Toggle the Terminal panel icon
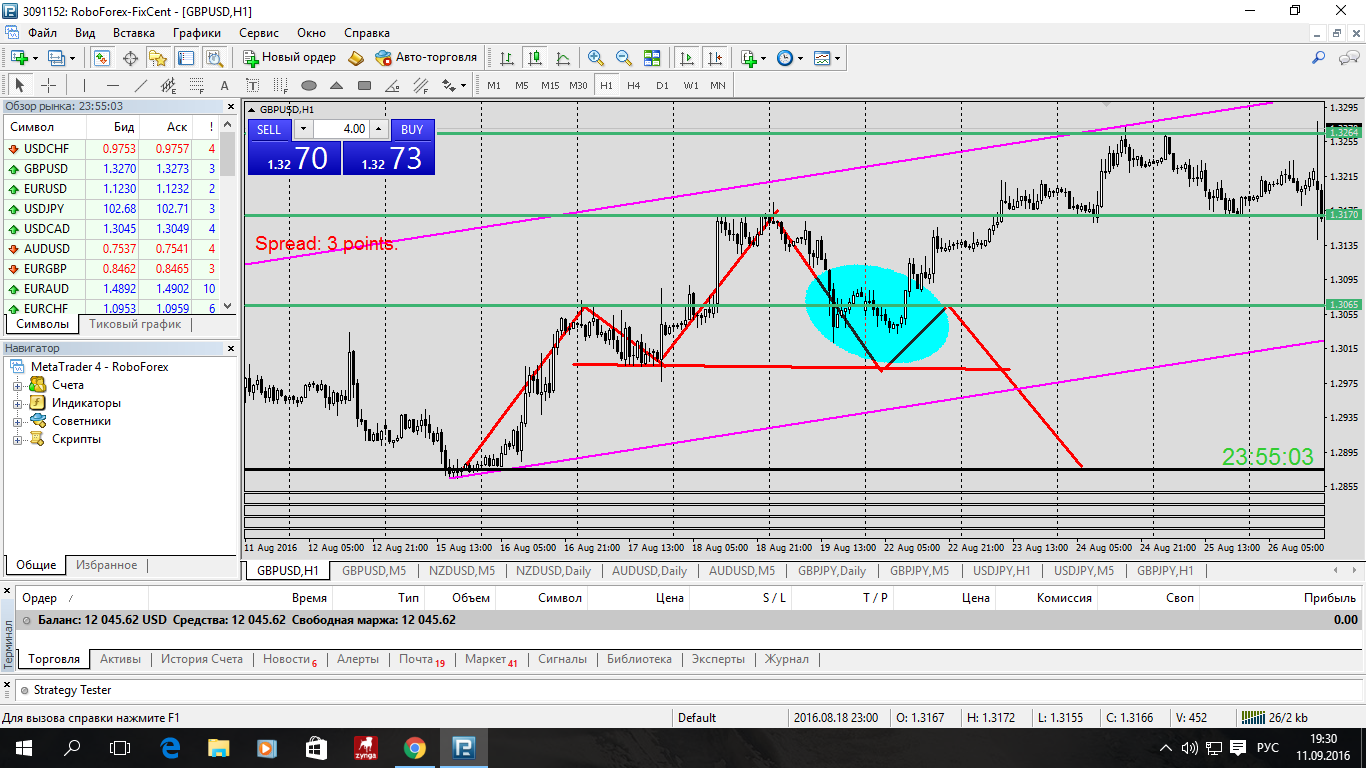 click(x=186, y=58)
